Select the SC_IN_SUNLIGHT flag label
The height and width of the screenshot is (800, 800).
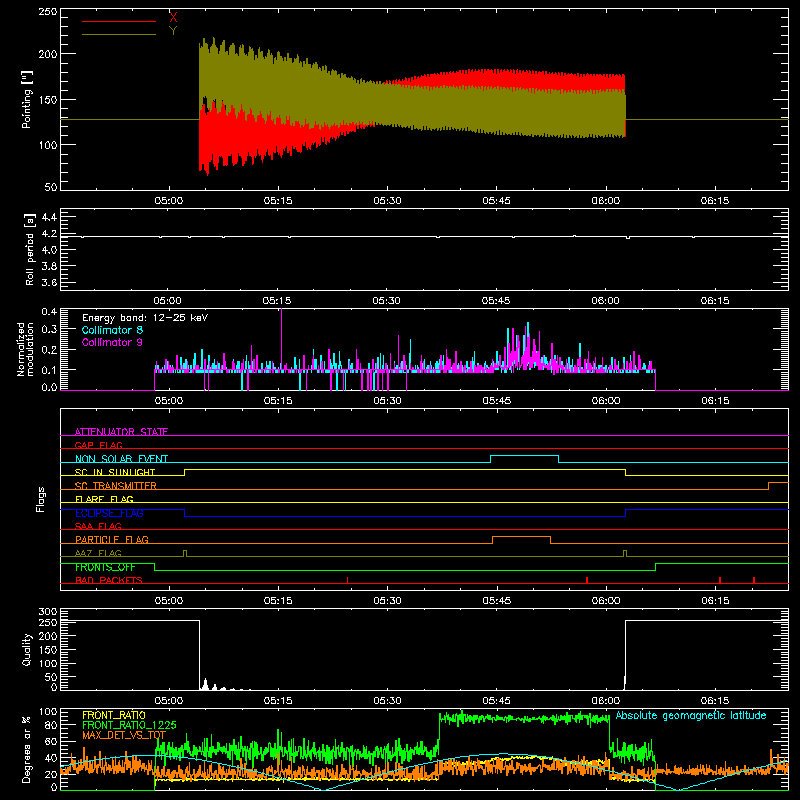[115, 472]
